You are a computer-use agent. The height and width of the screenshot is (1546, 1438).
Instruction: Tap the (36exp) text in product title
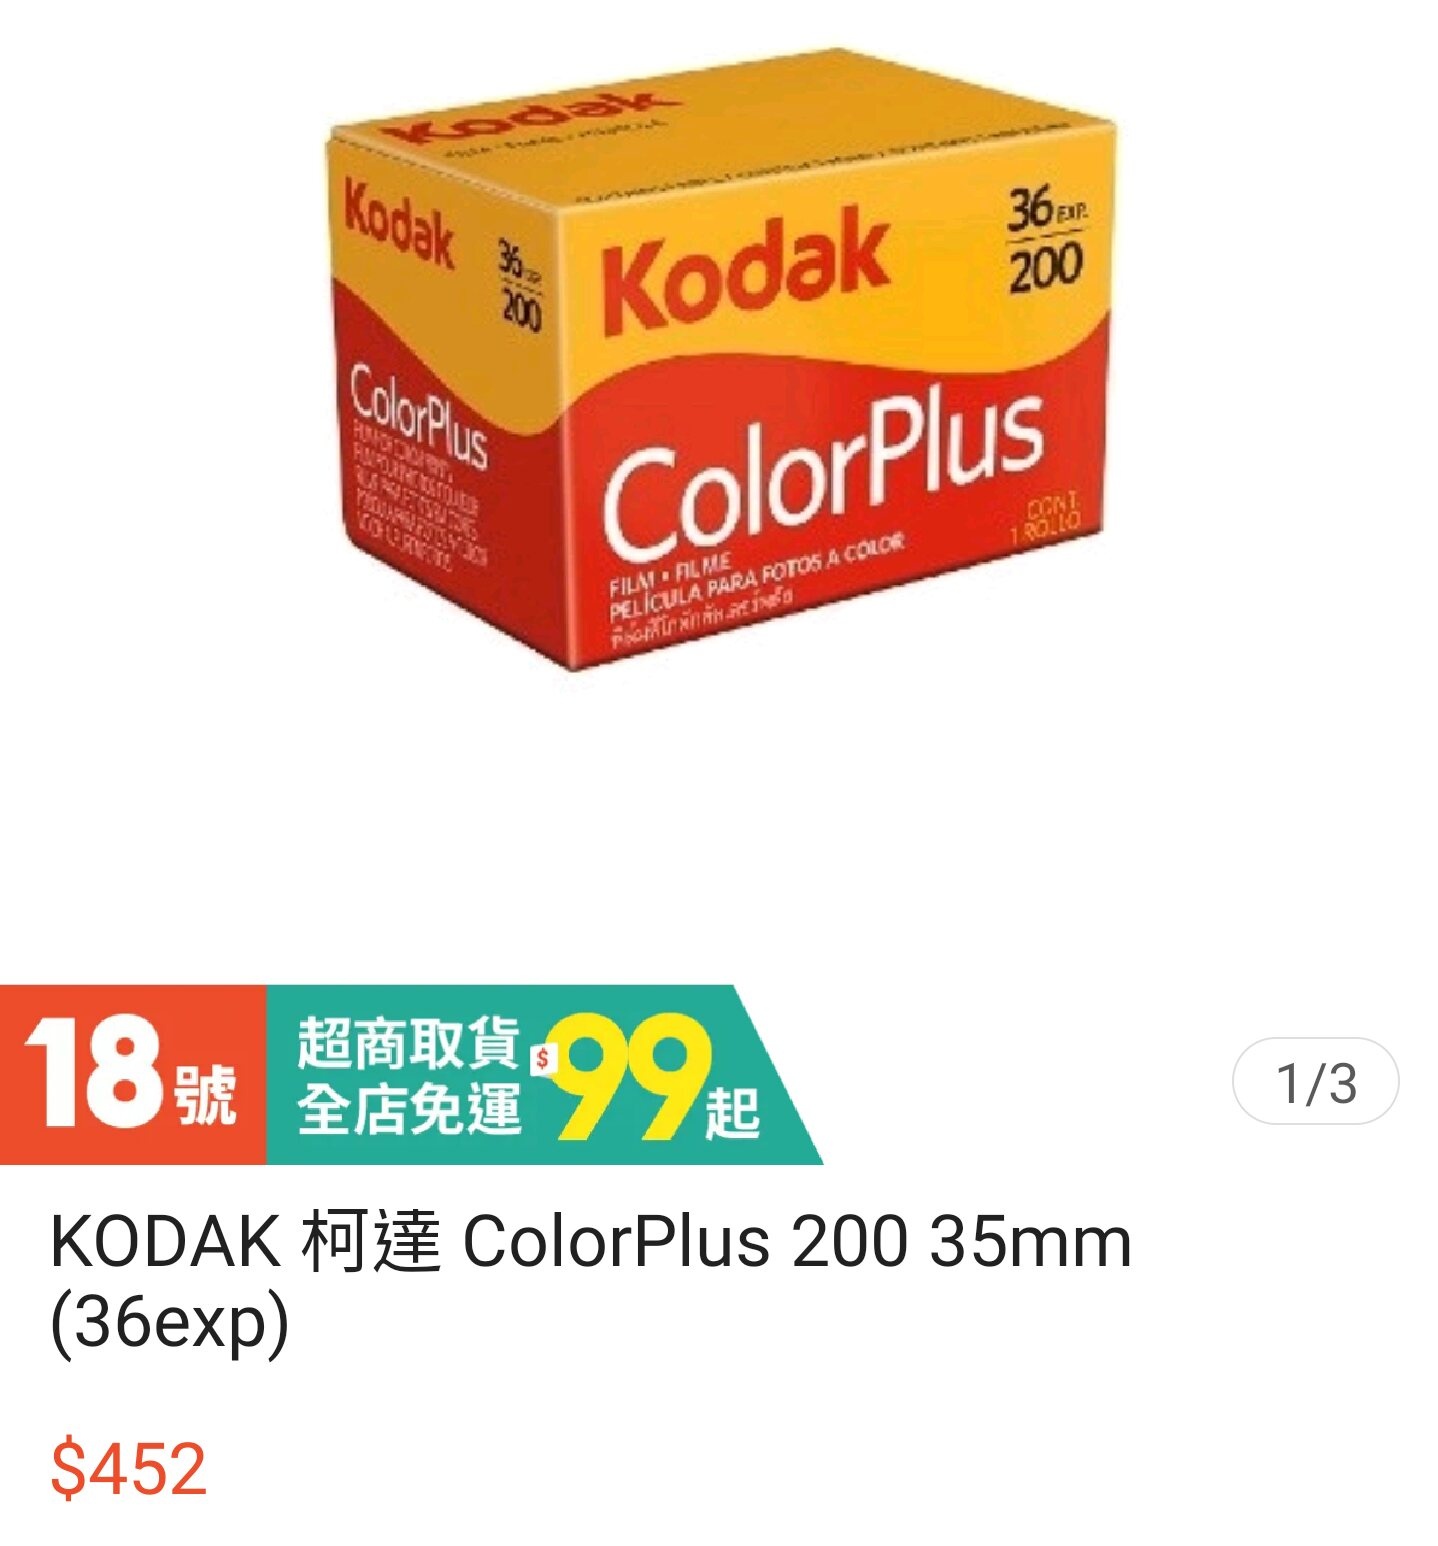[169, 1323]
